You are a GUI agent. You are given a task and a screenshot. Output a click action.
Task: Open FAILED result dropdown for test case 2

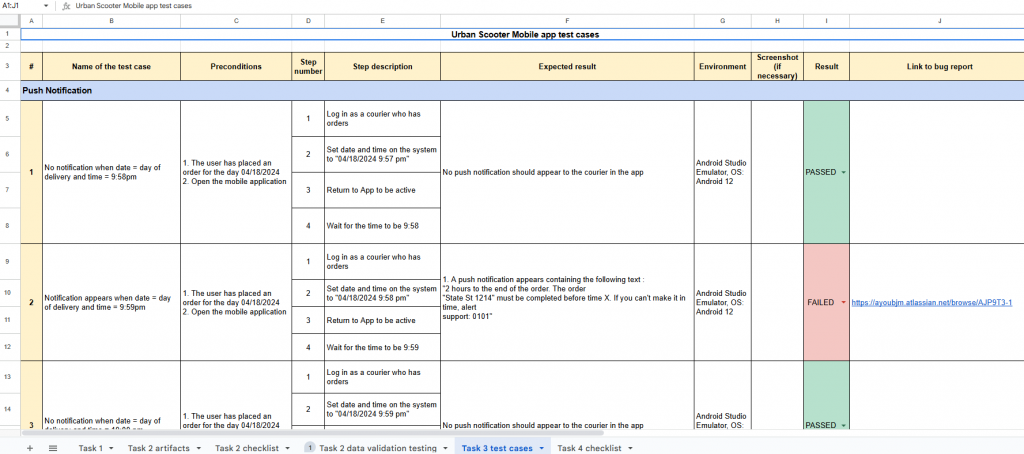coord(843,302)
